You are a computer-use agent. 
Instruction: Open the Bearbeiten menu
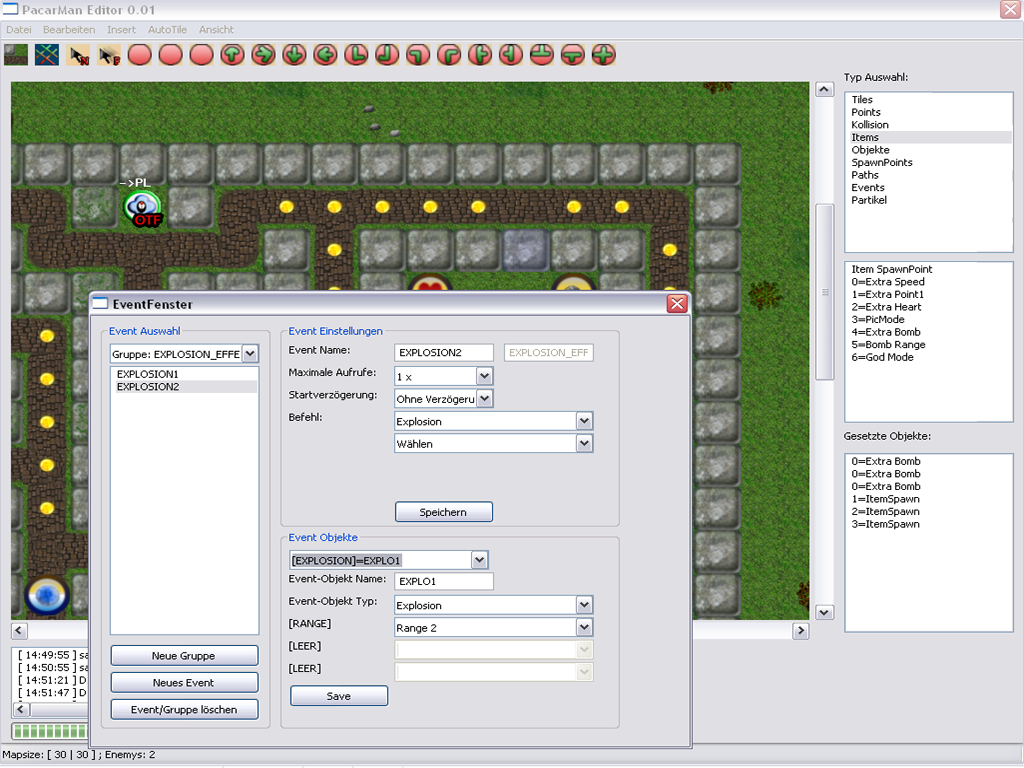point(69,30)
